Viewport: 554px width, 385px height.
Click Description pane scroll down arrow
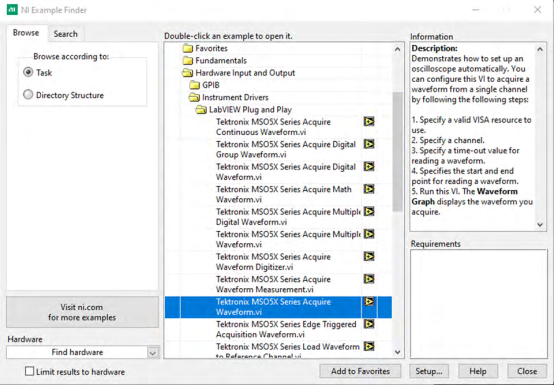pyautogui.click(x=540, y=224)
